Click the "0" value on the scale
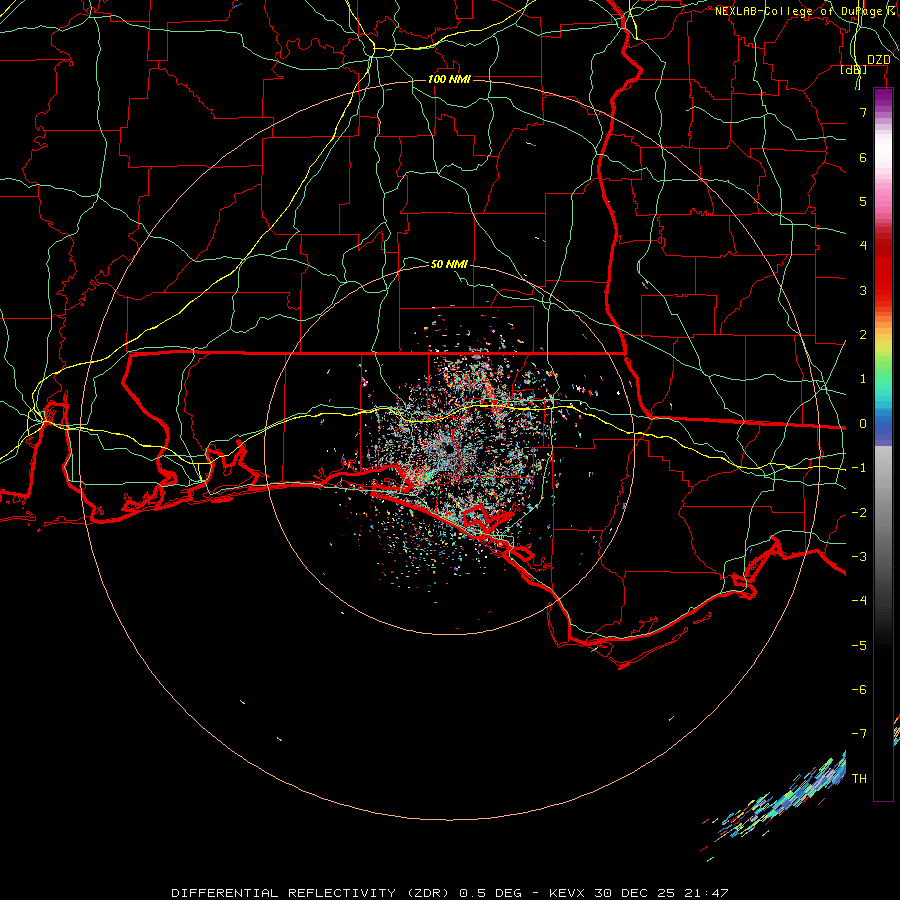Image resolution: width=900 pixels, height=900 pixels. point(863,424)
